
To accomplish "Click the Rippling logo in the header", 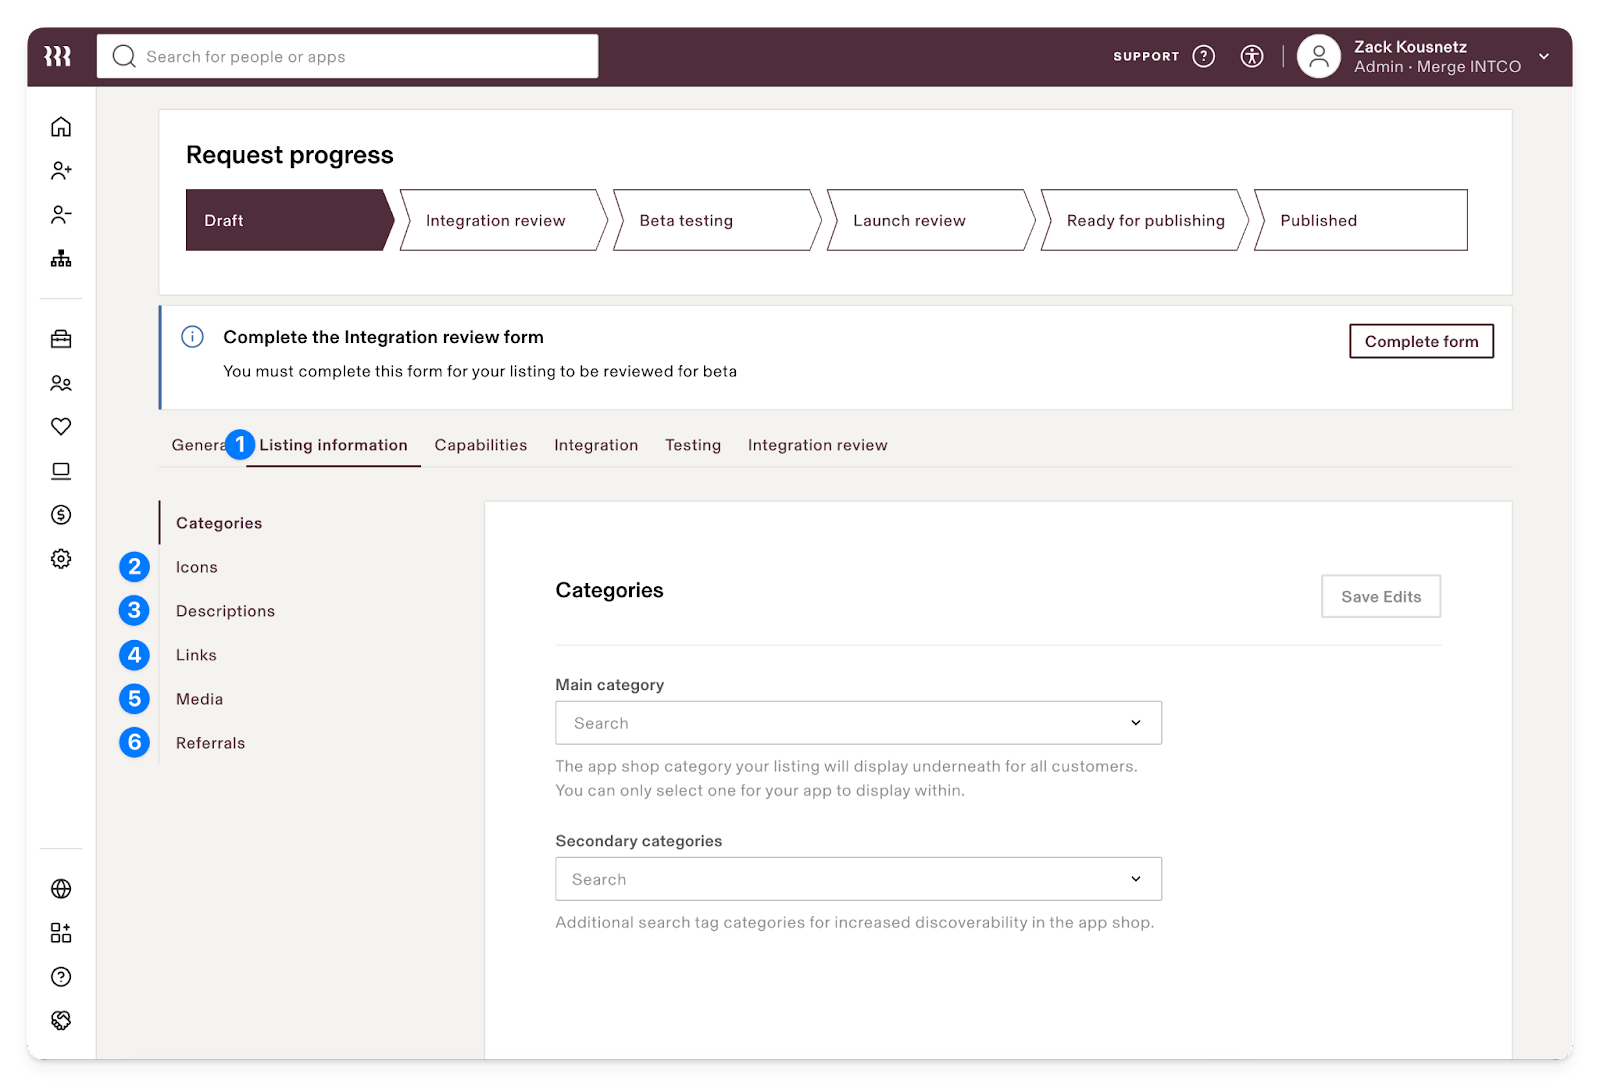I will point(58,56).
